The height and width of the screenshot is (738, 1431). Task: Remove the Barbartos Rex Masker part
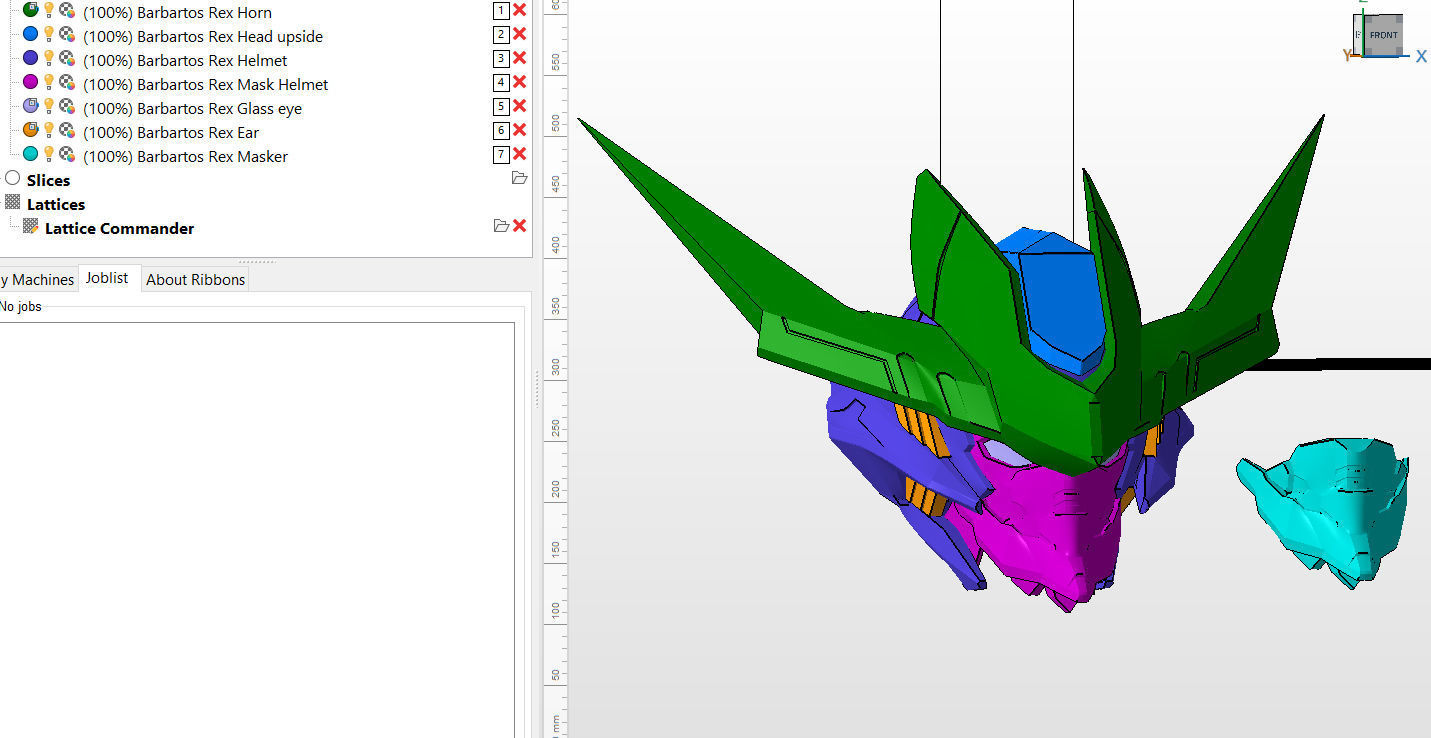pyautogui.click(x=519, y=154)
